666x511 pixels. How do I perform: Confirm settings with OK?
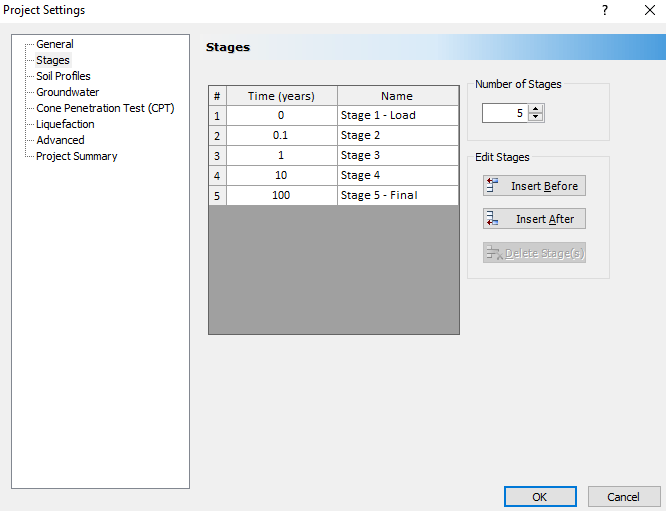[x=540, y=497]
